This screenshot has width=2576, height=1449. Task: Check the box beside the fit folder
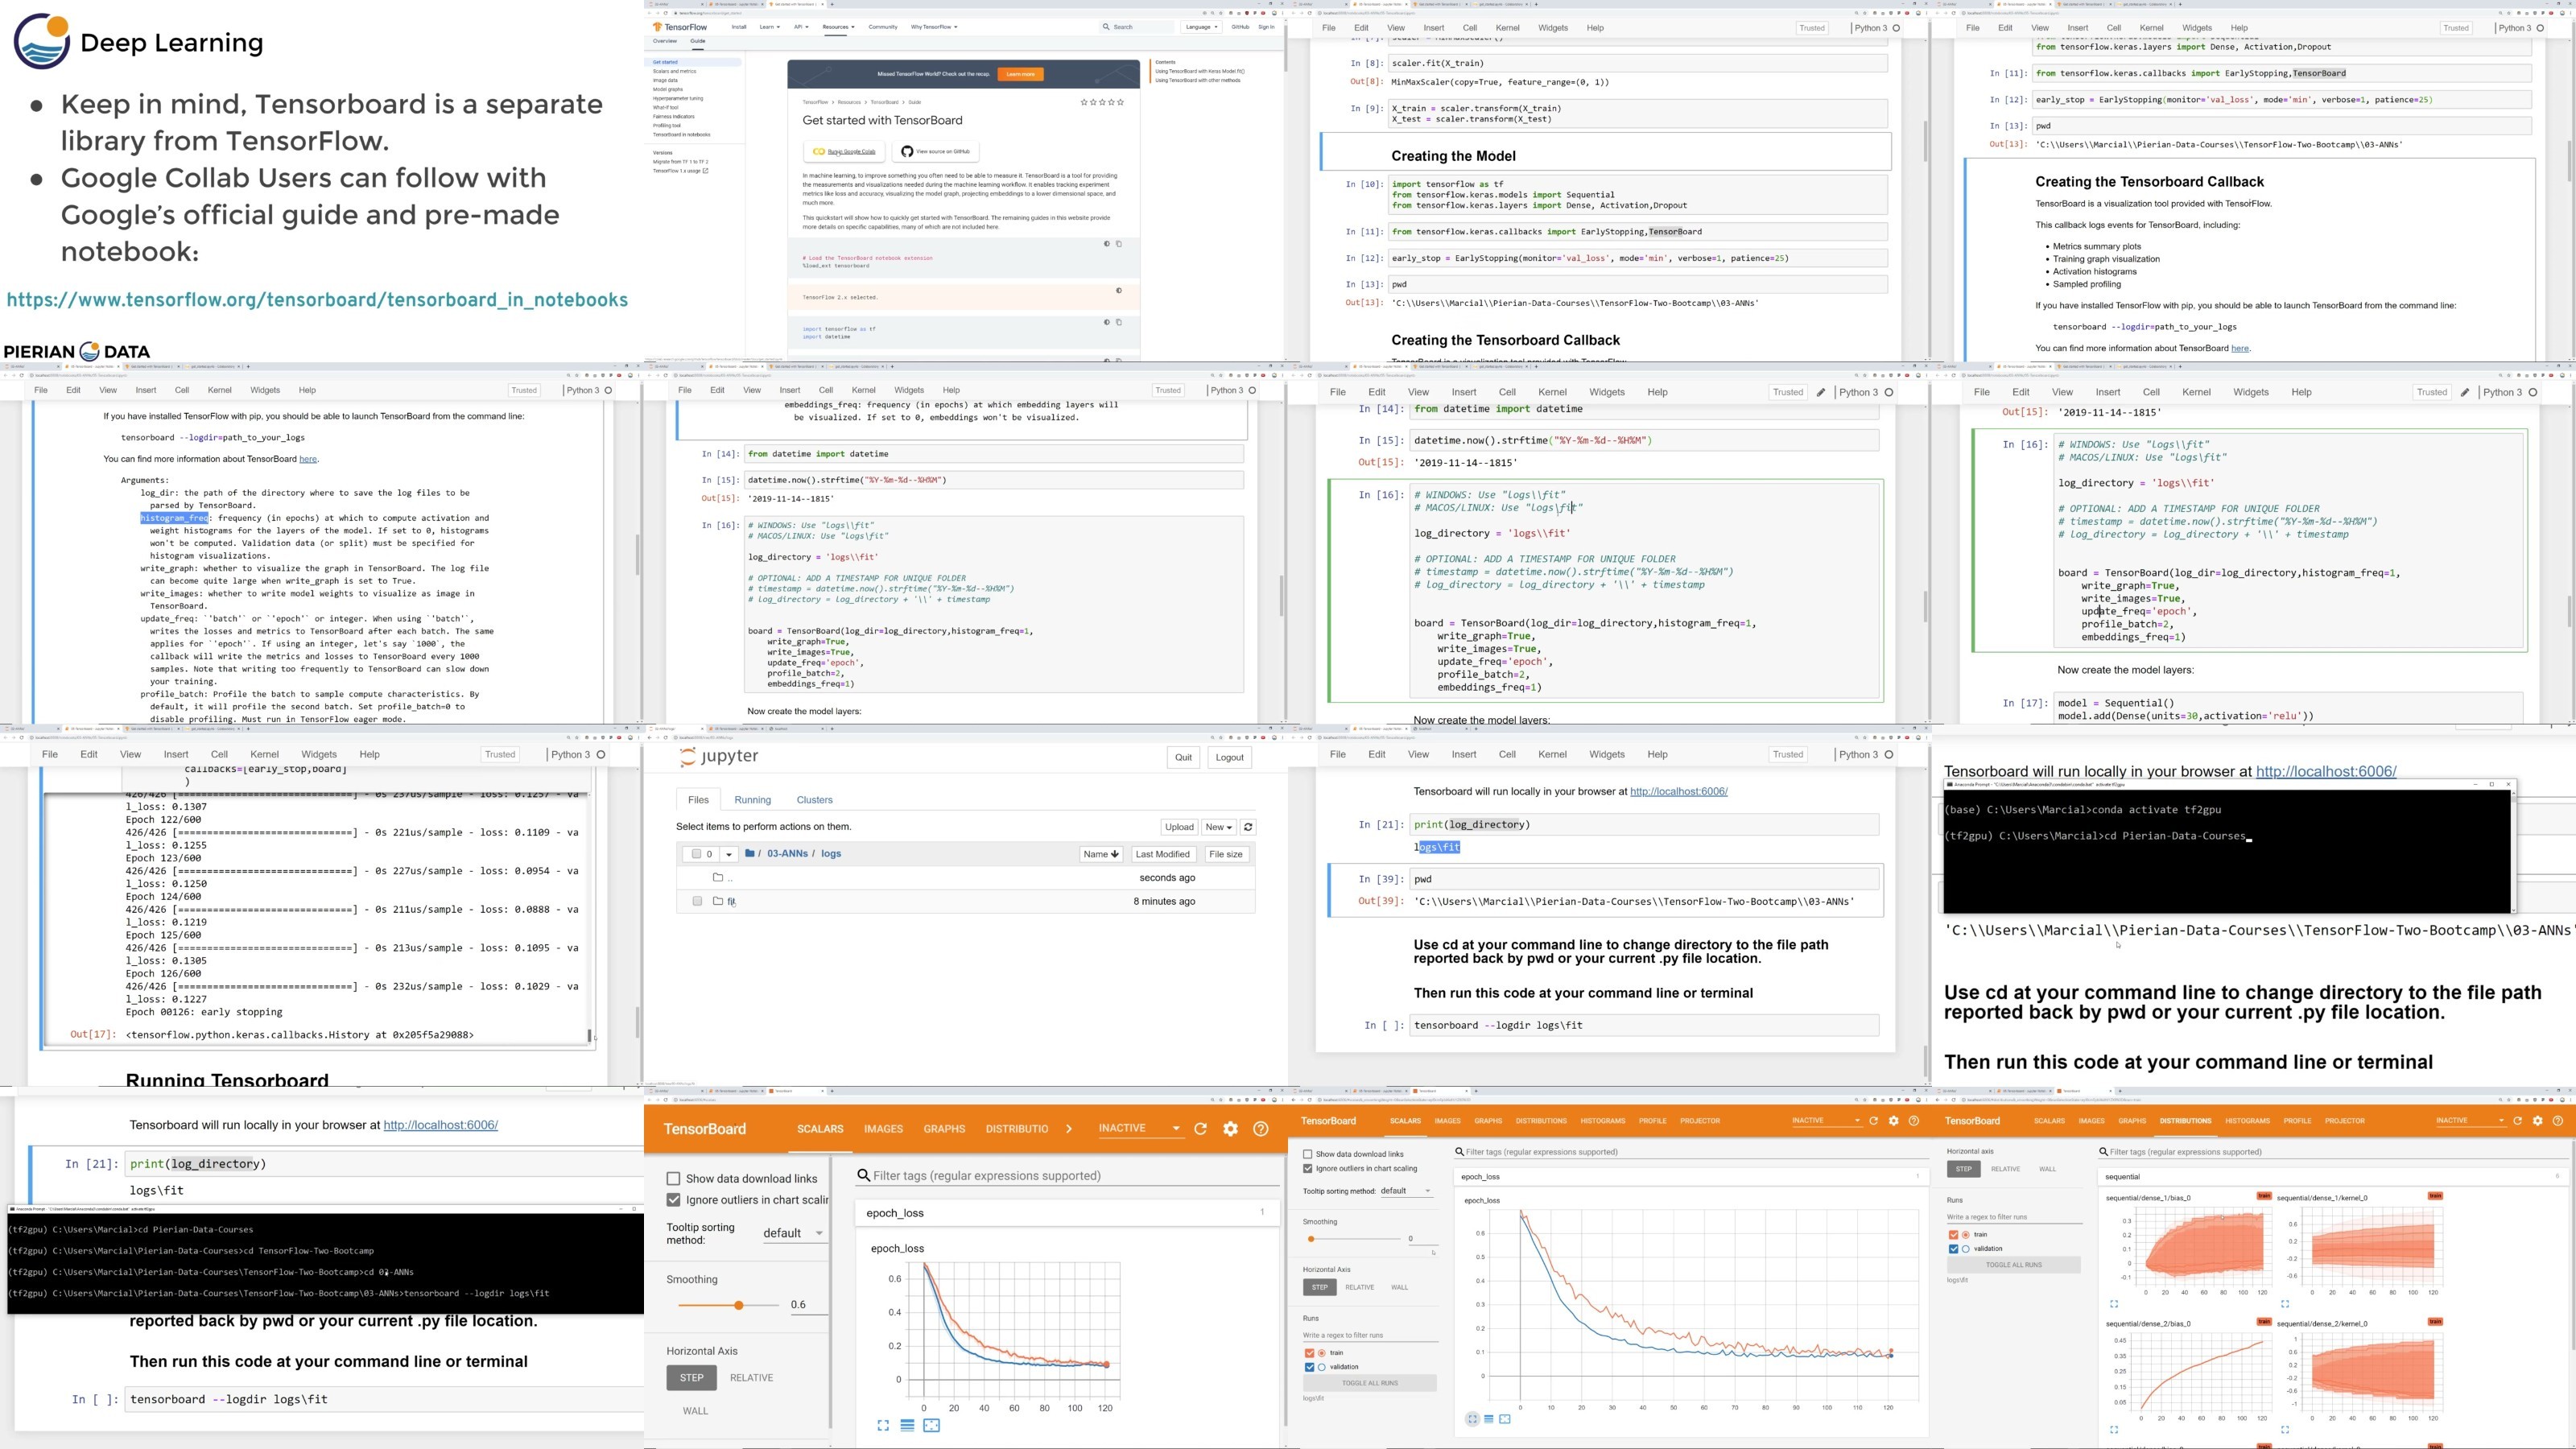697,901
